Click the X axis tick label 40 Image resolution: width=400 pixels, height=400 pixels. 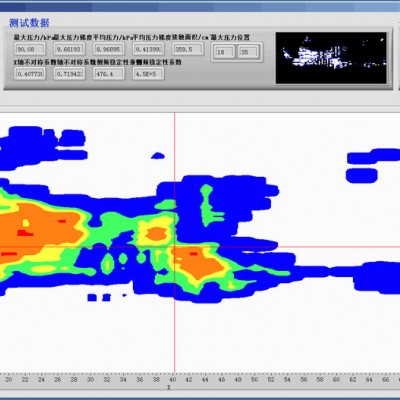click(x=172, y=379)
